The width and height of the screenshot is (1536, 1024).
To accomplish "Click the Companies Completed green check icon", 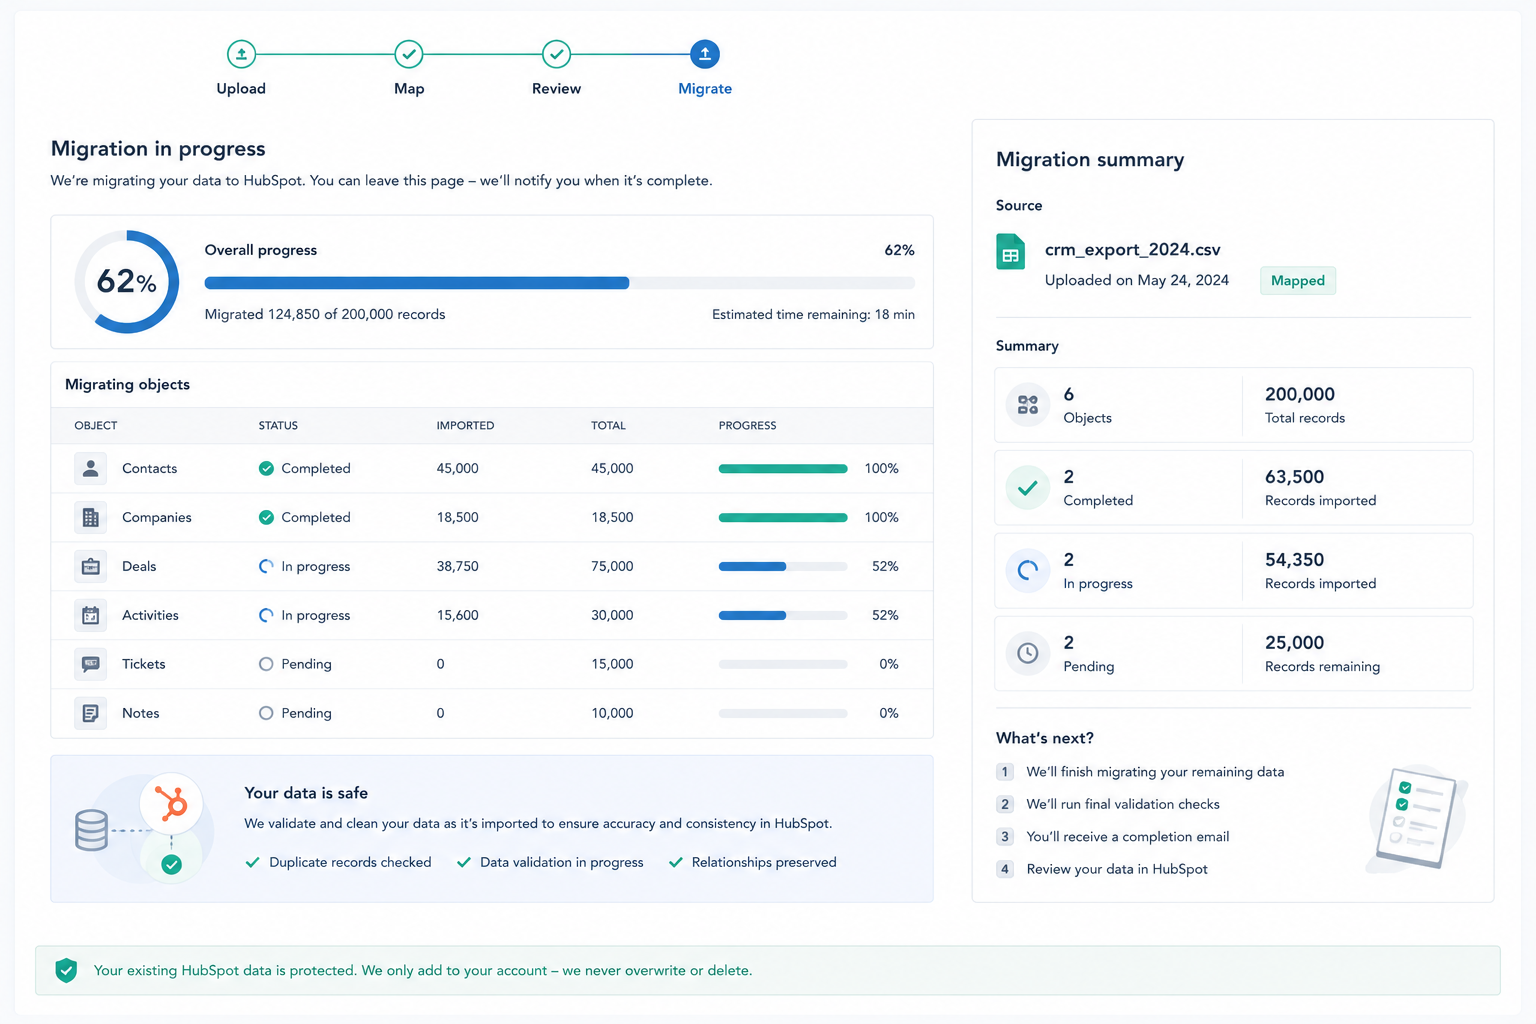I will coord(266,517).
